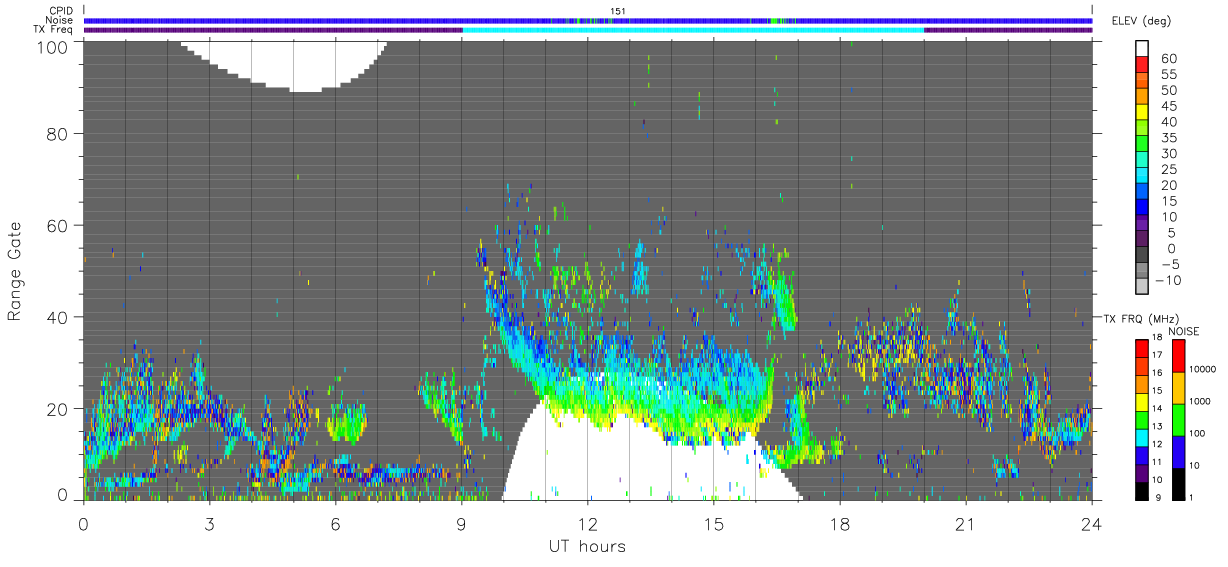The height and width of the screenshot is (567, 1228).
Task: Click the 'UT hours' x-axis title
Action: (586, 546)
